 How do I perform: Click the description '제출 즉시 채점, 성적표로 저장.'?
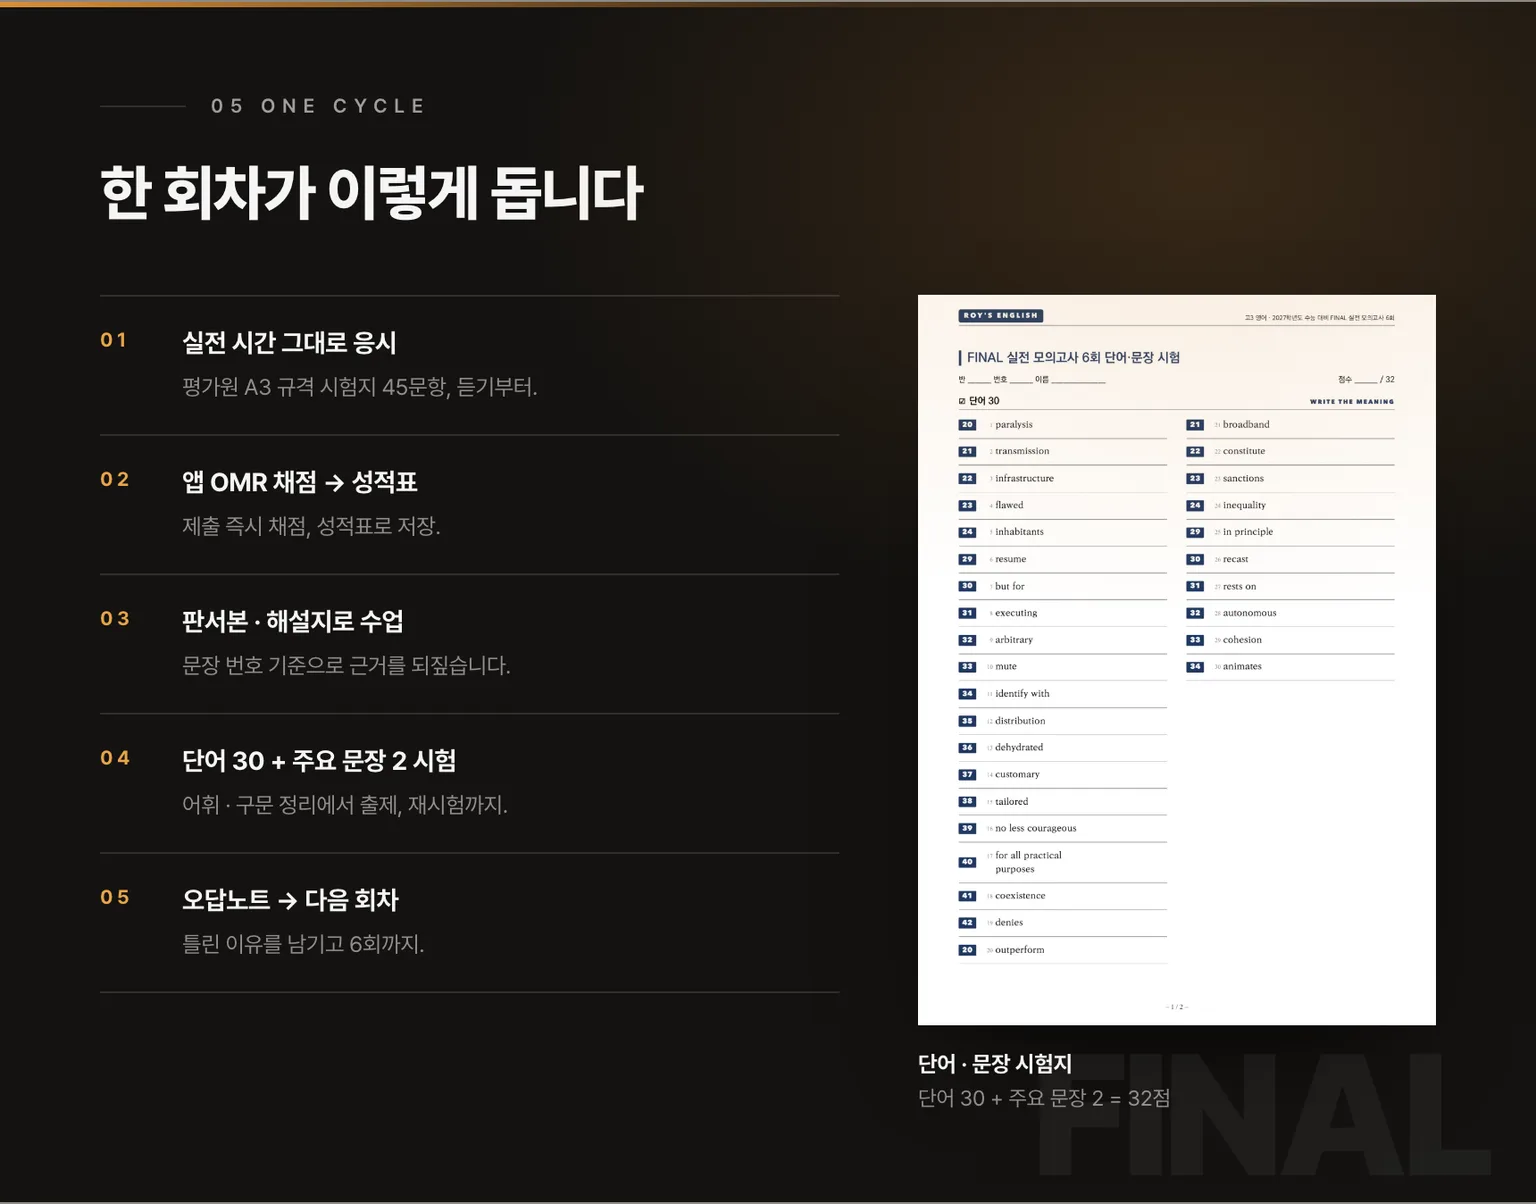pos(311,526)
